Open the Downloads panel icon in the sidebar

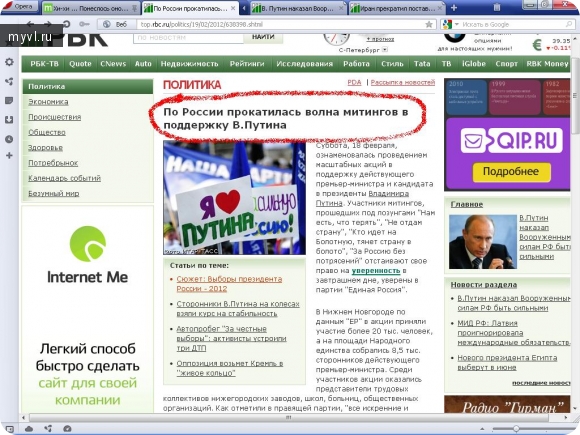[x=9, y=119]
